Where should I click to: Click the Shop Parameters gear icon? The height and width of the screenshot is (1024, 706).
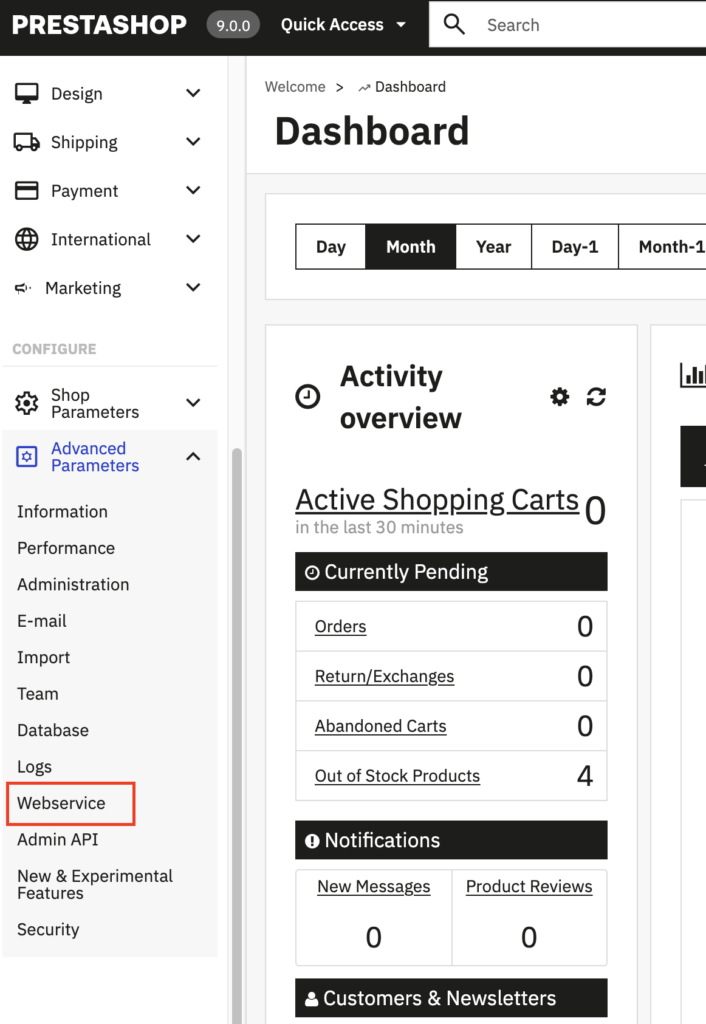[27, 404]
